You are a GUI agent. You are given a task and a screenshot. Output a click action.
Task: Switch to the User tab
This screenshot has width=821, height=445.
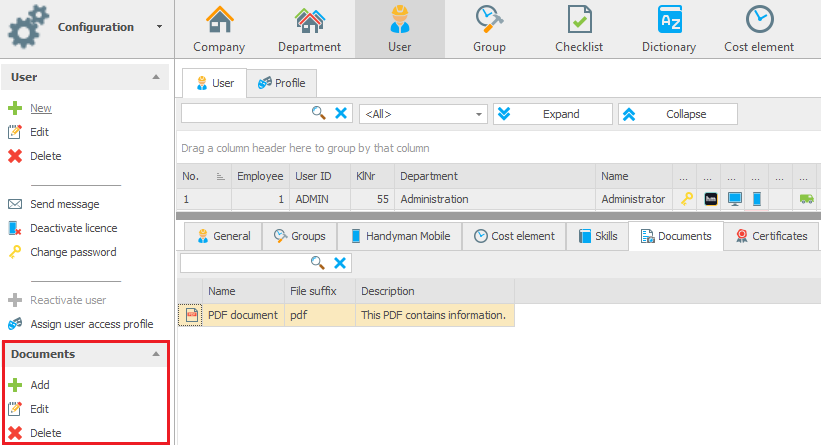pyautogui.click(x=215, y=83)
